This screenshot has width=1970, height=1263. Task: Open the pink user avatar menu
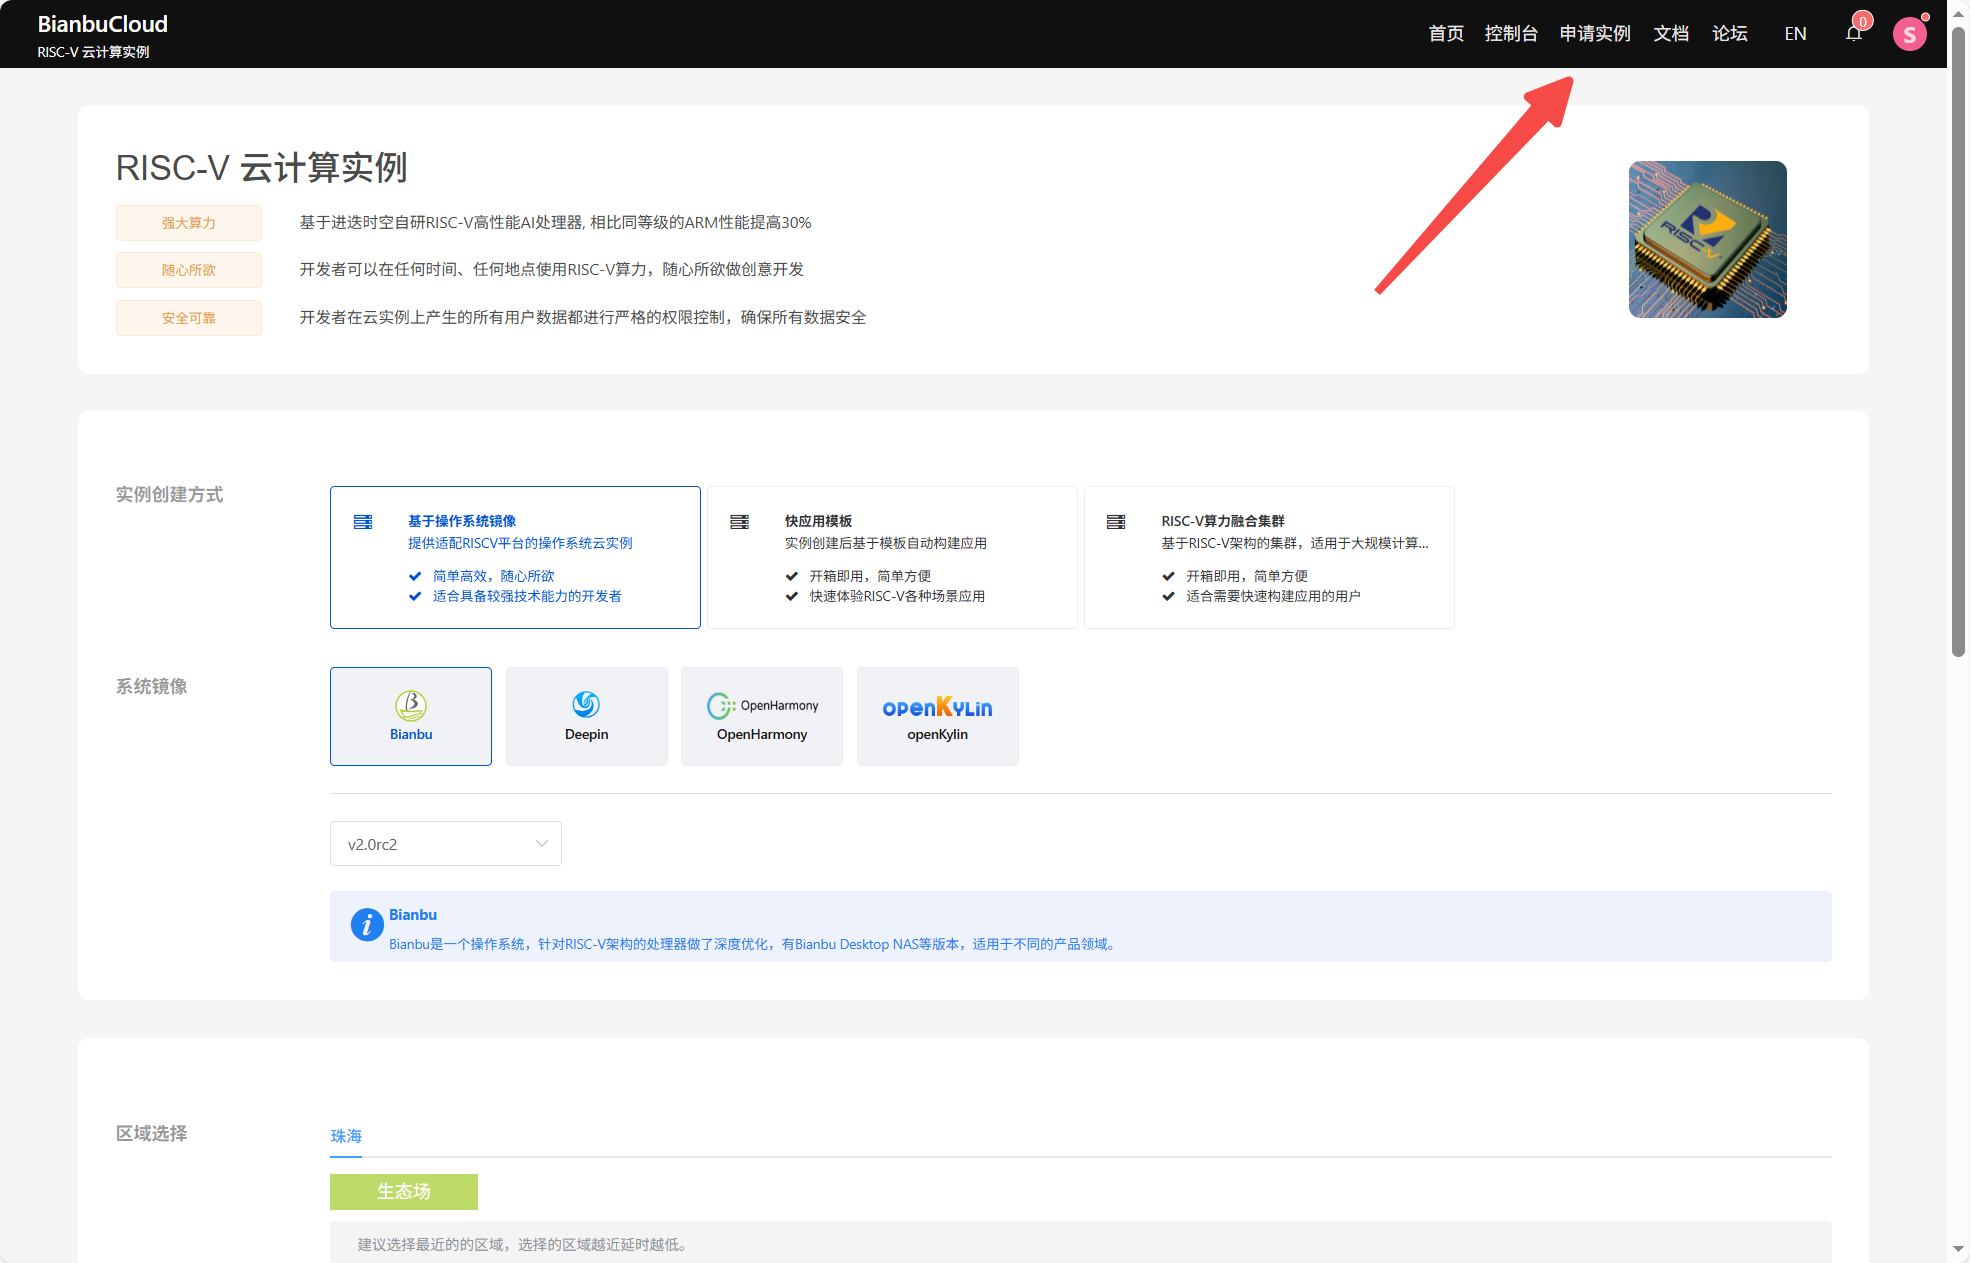pyautogui.click(x=1909, y=34)
